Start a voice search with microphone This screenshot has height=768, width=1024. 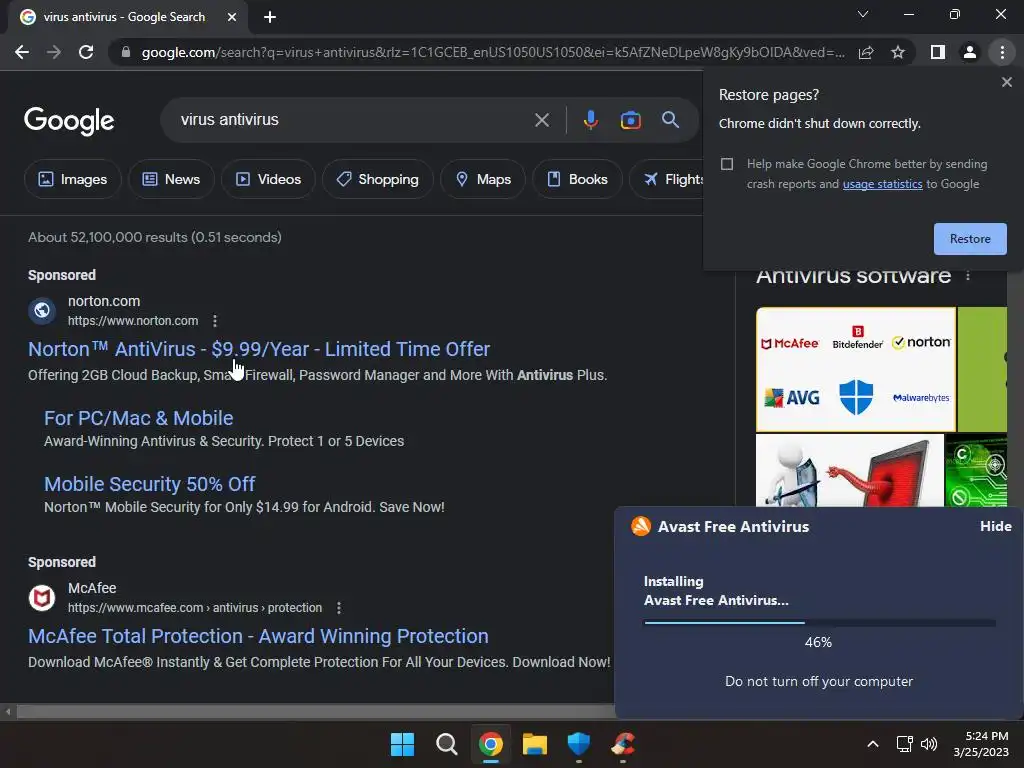590,120
